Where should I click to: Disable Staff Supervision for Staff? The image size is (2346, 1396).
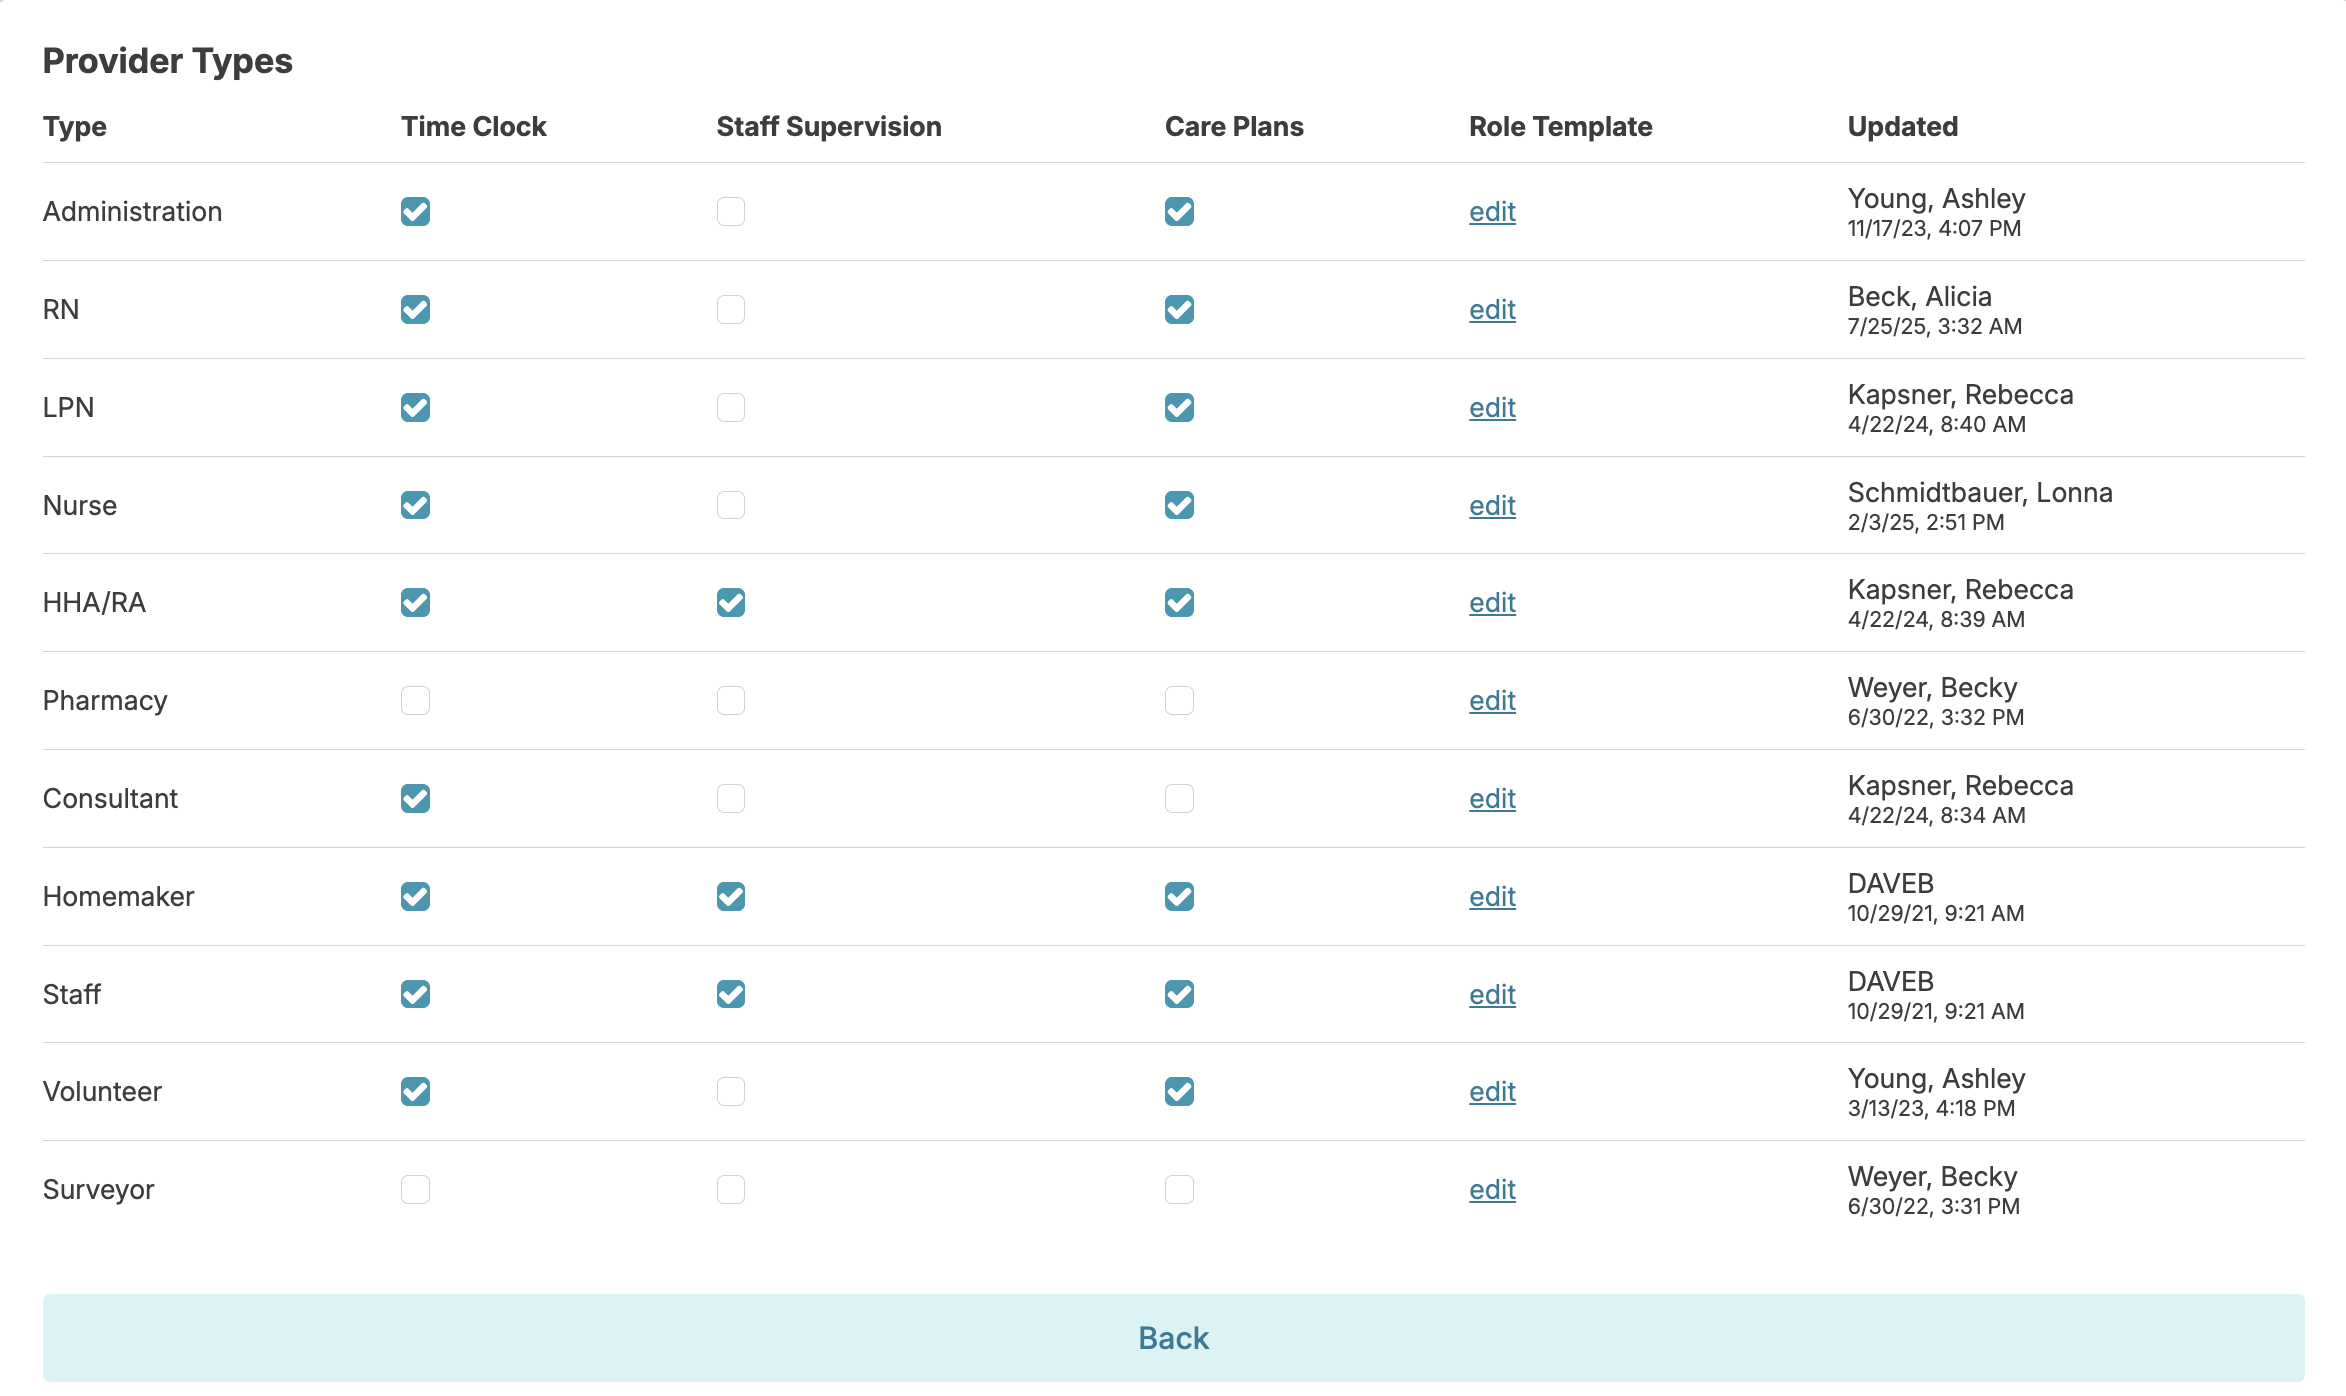[730, 994]
